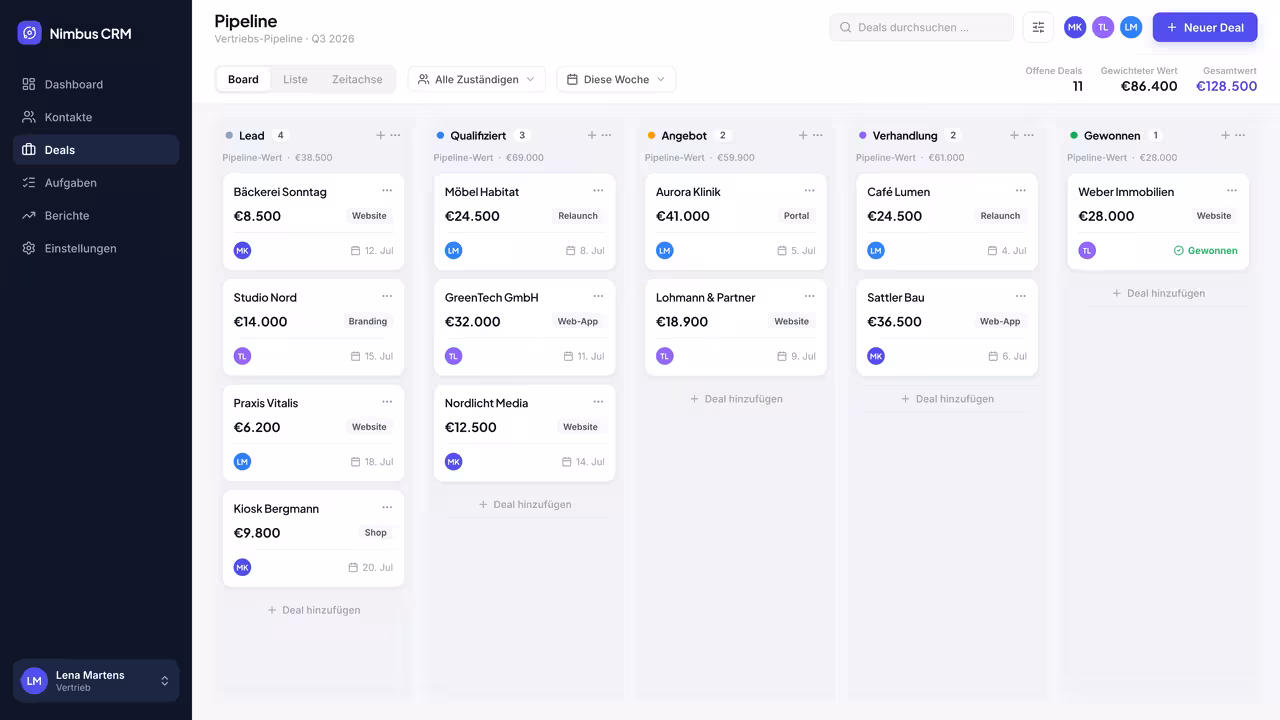This screenshot has height=720, width=1280.
Task: Select Deals in the sidebar
Action: (x=96, y=150)
